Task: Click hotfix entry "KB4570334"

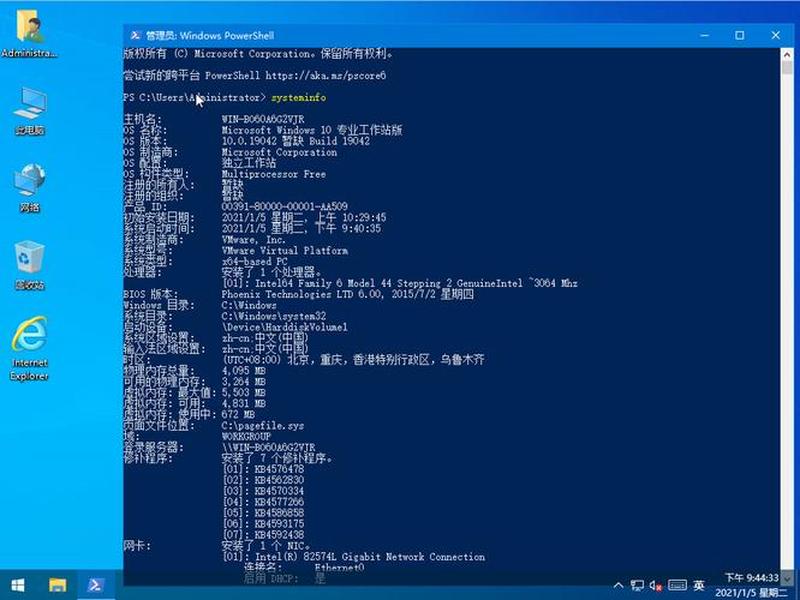Action: coord(279,491)
